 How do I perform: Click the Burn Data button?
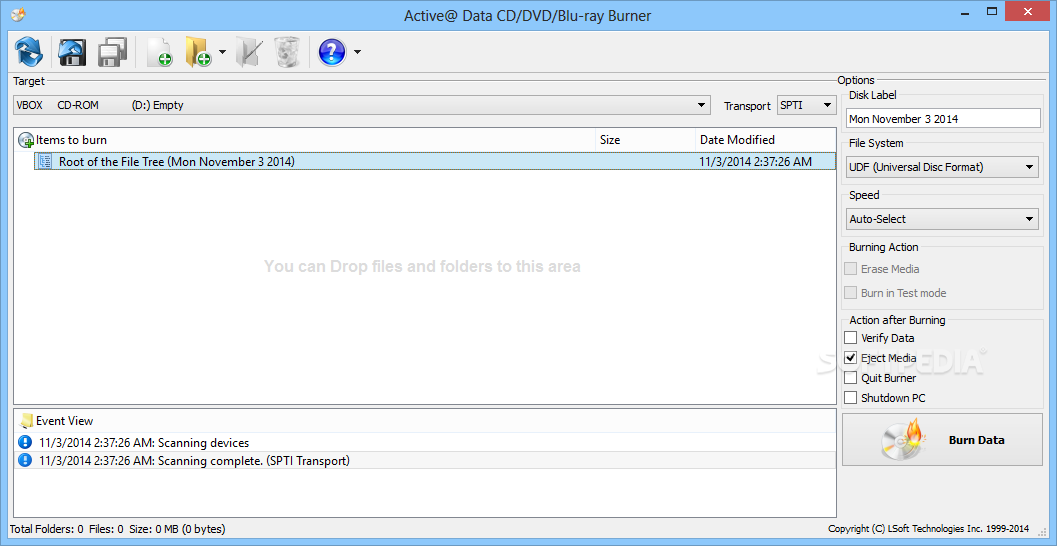pos(942,439)
